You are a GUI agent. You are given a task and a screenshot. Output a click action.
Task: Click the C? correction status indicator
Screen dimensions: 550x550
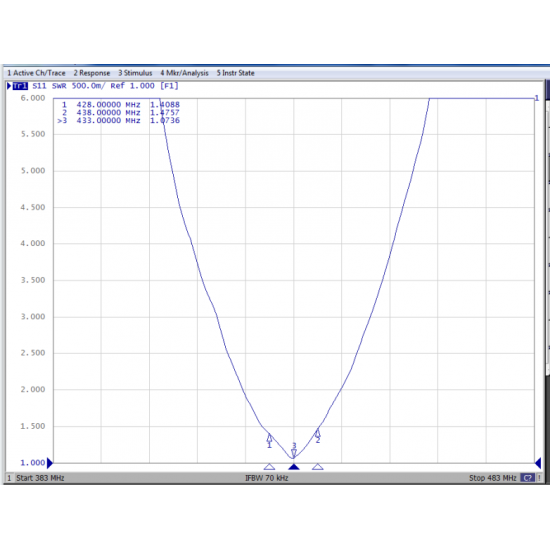tap(527, 478)
